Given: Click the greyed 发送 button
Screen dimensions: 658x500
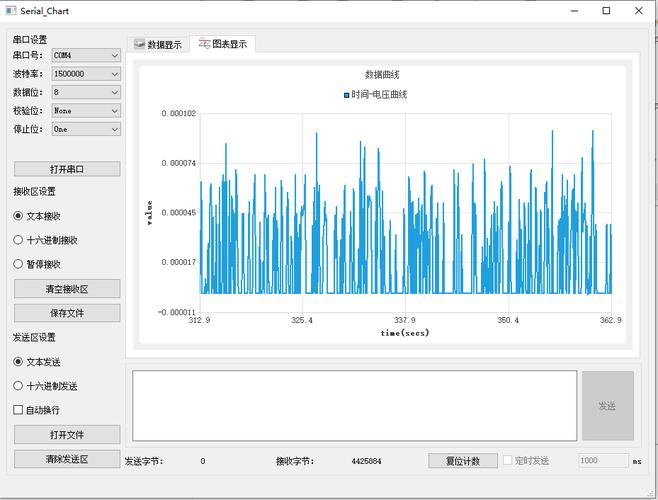Looking at the screenshot, I should click(x=608, y=406).
